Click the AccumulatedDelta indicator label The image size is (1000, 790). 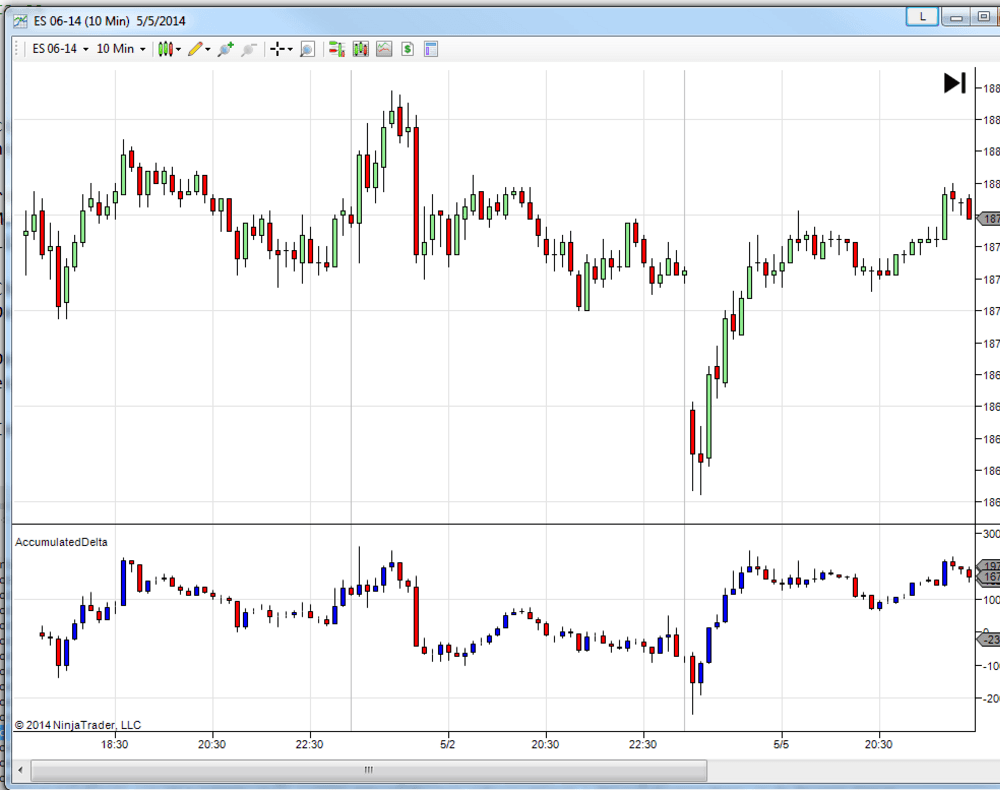coord(61,542)
